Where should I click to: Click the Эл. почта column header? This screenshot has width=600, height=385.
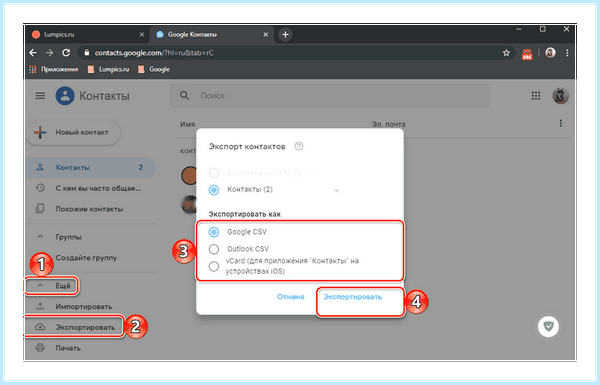pyautogui.click(x=388, y=124)
